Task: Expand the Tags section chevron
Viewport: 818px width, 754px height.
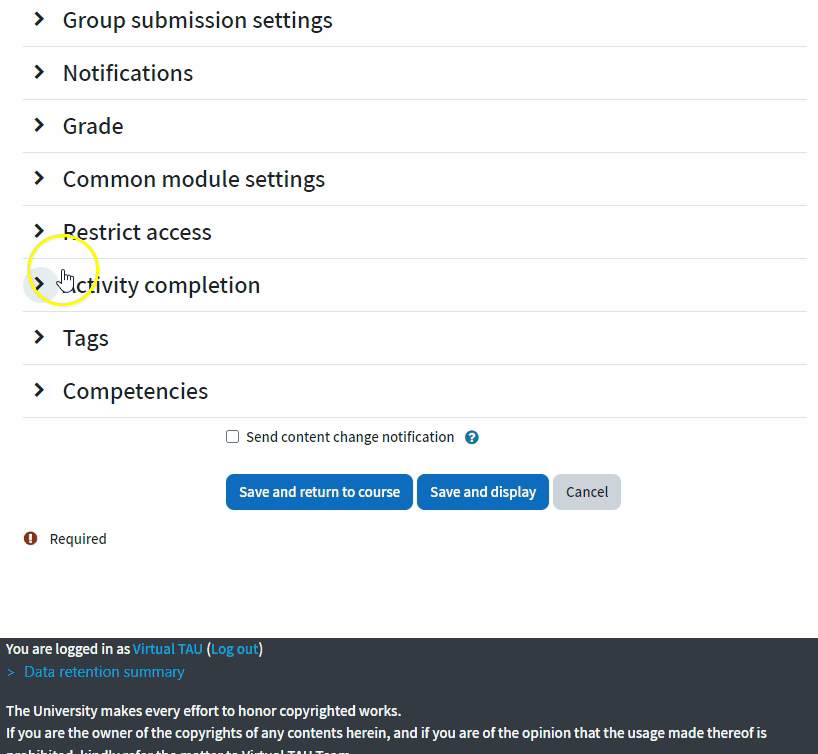Action: [39, 337]
